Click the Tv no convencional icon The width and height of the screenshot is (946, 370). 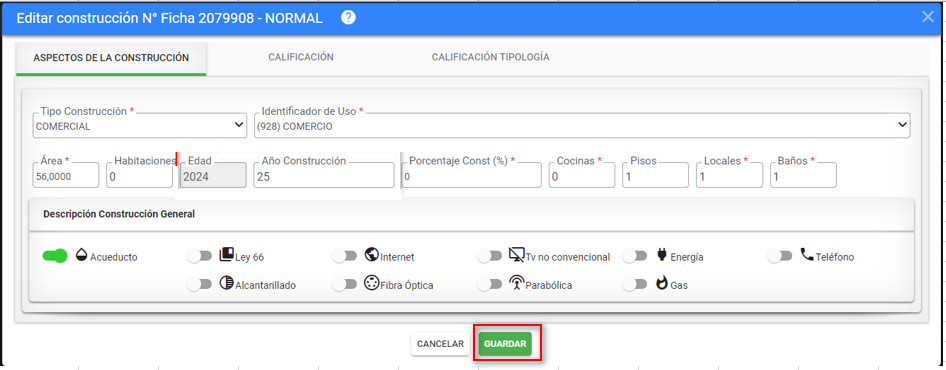click(x=516, y=255)
